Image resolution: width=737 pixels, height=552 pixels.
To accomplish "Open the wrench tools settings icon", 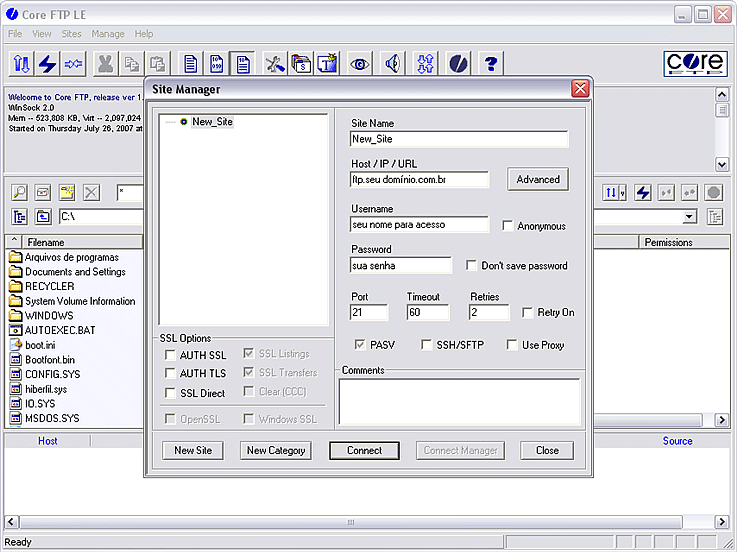I will click(275, 63).
